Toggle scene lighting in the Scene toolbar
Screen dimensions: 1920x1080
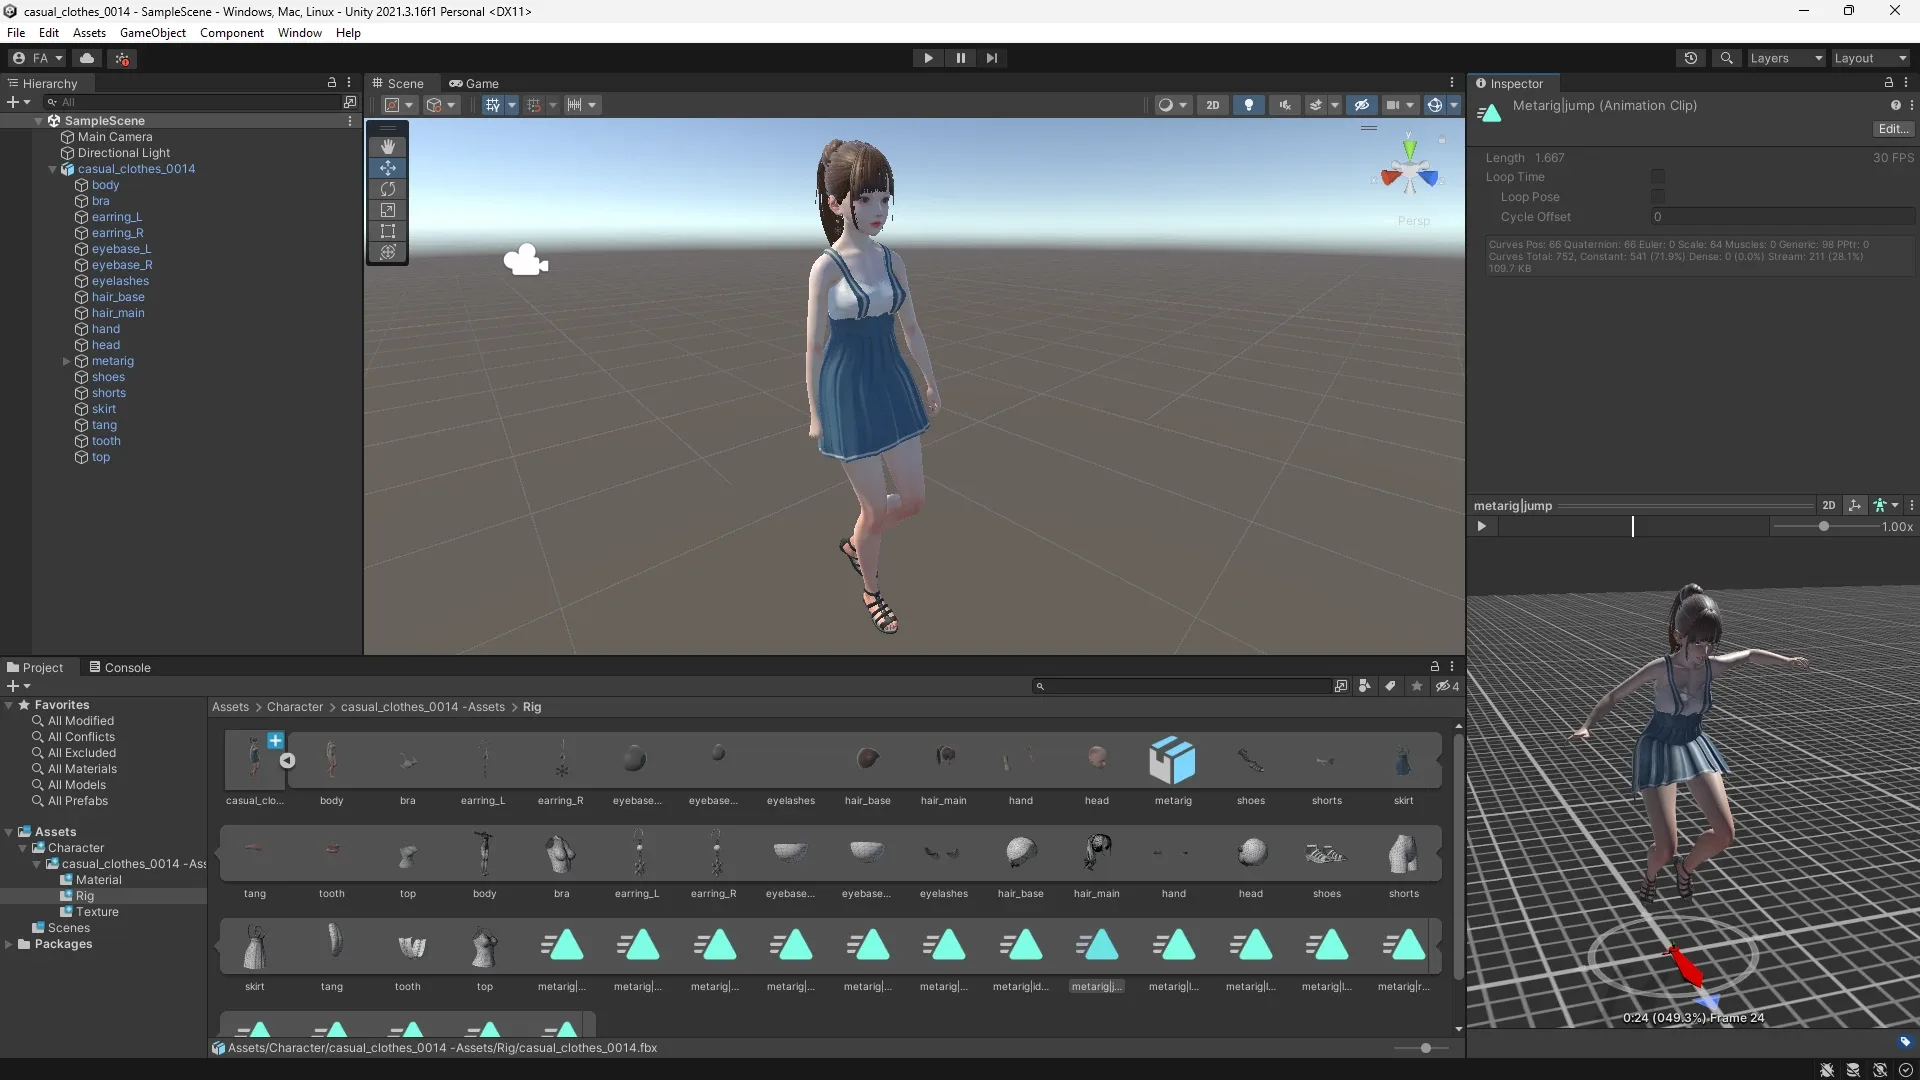pos(1248,104)
